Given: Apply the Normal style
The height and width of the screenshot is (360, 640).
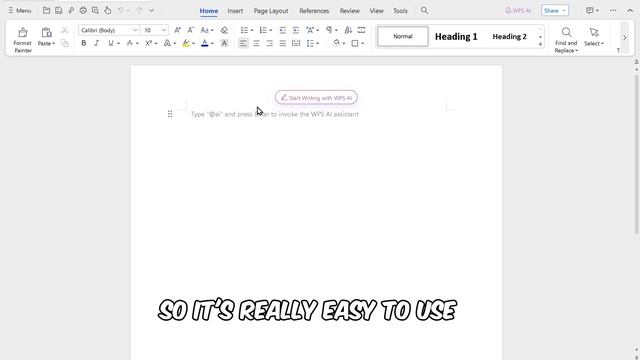Looking at the screenshot, I should click(403, 36).
